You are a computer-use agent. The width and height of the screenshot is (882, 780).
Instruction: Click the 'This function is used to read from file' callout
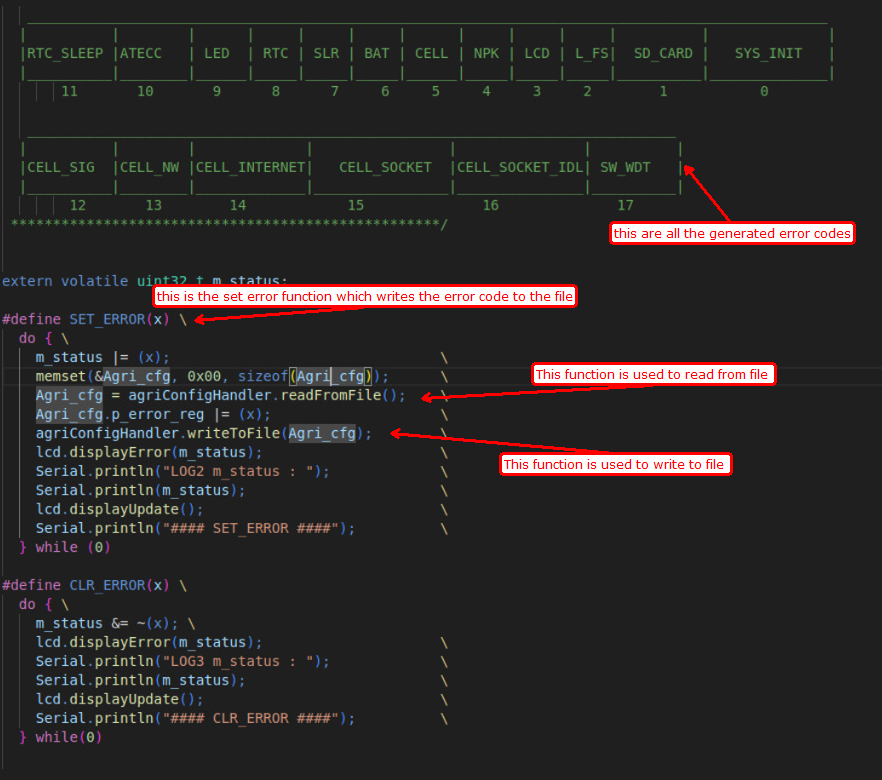[653, 373]
